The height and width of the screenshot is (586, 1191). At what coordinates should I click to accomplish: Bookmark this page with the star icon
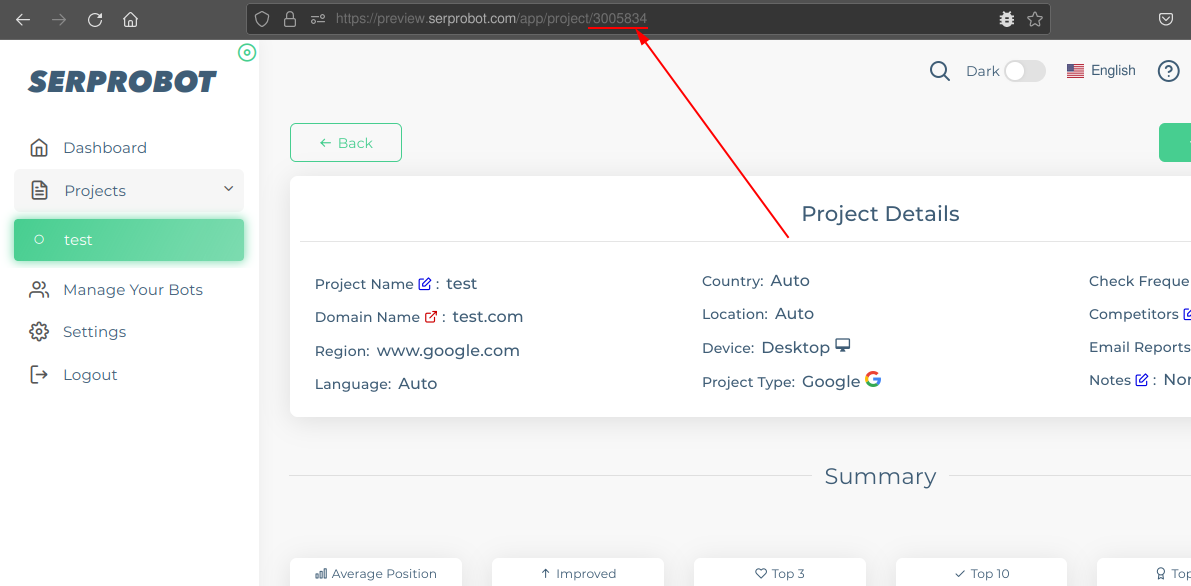[x=1035, y=20]
